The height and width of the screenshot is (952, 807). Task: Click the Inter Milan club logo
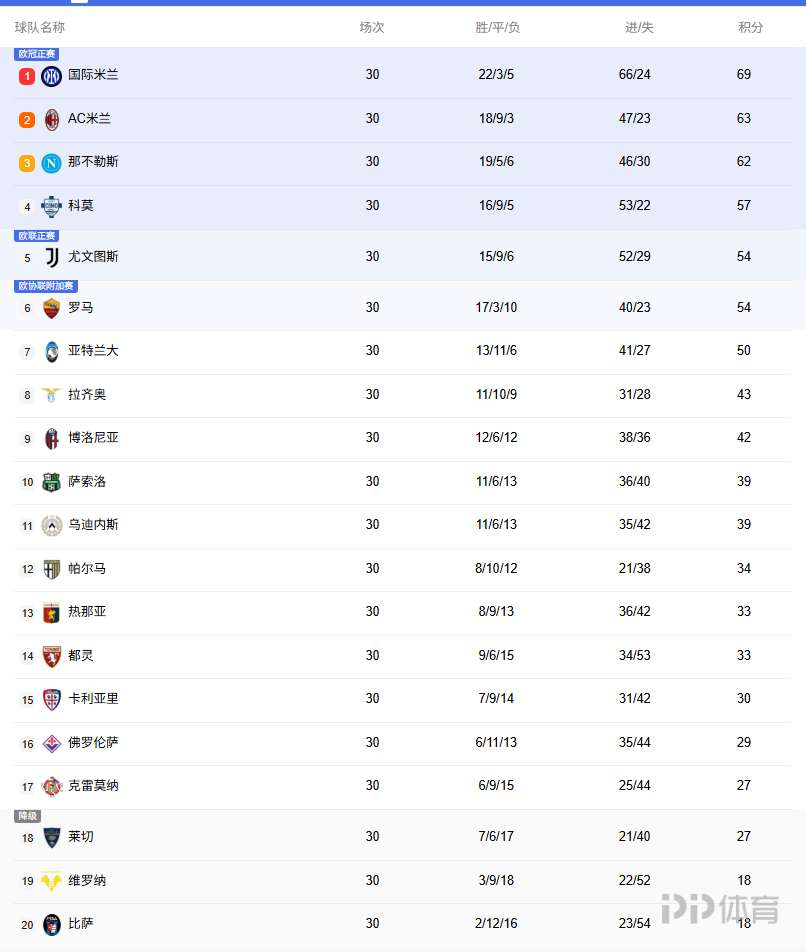pyautogui.click(x=51, y=76)
